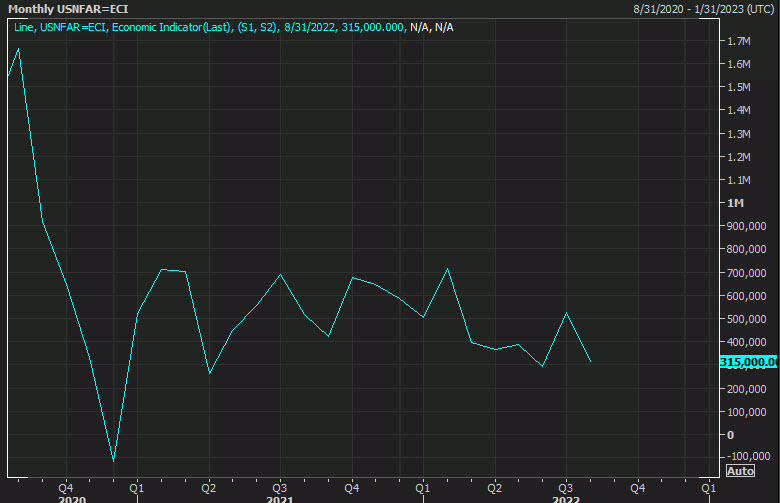Click the 700,000 axis label
This screenshot has height=503, width=780.
click(746, 273)
